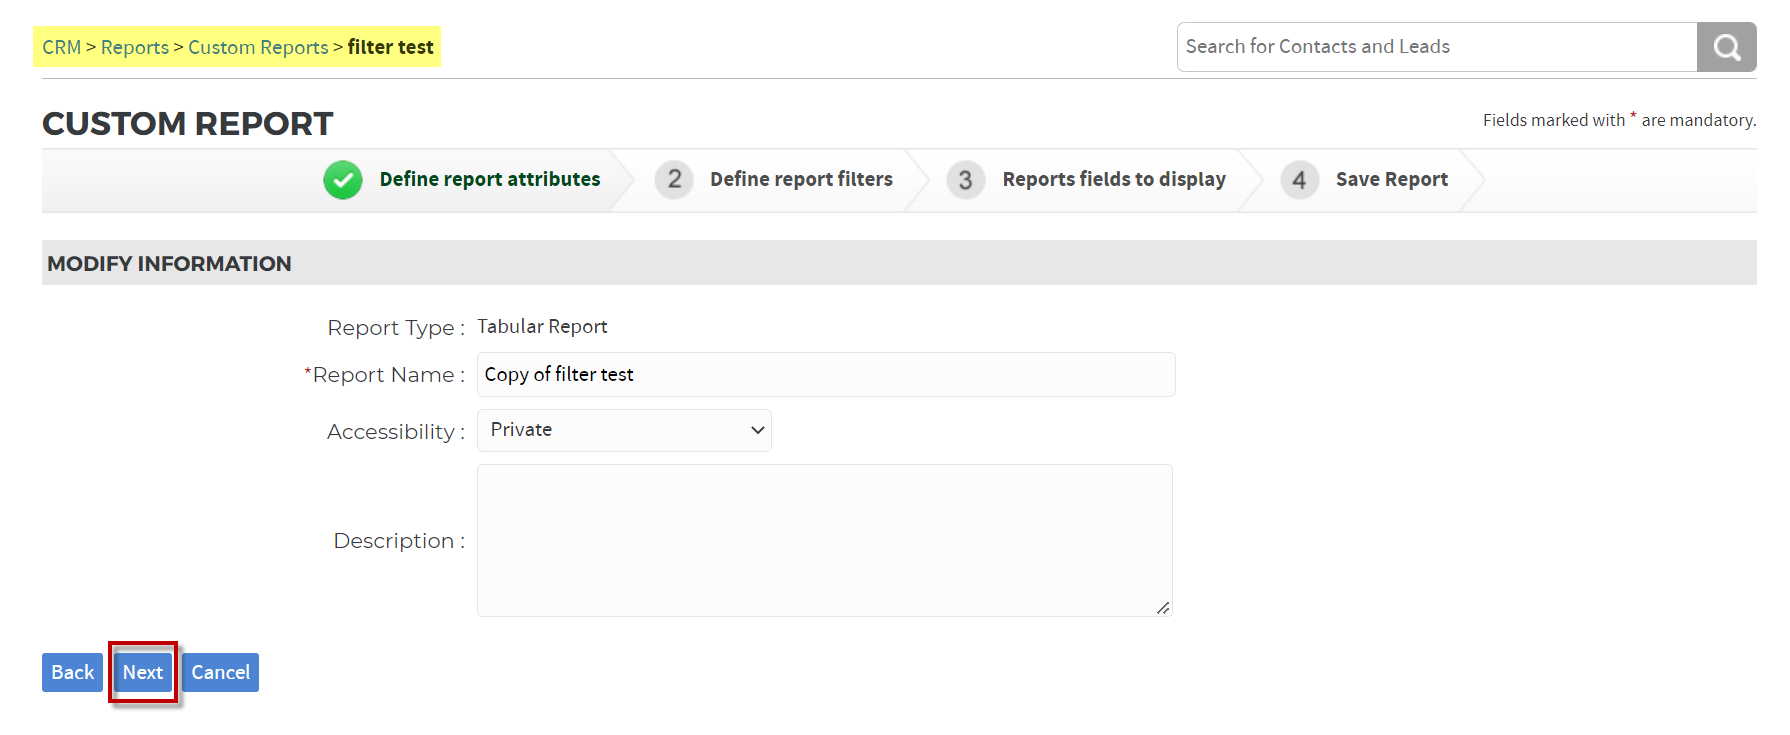Viewport: 1790px width, 735px height.
Task: Open CRM breadcrumb link
Action: pos(62,47)
